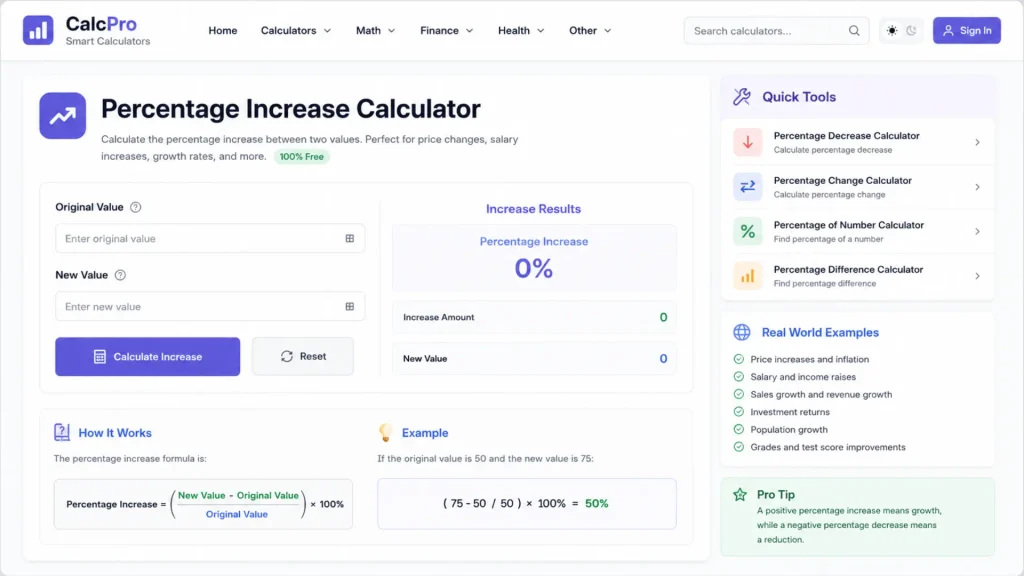Click the 50% example result
Screen dimensions: 1024x576
coord(596,504)
